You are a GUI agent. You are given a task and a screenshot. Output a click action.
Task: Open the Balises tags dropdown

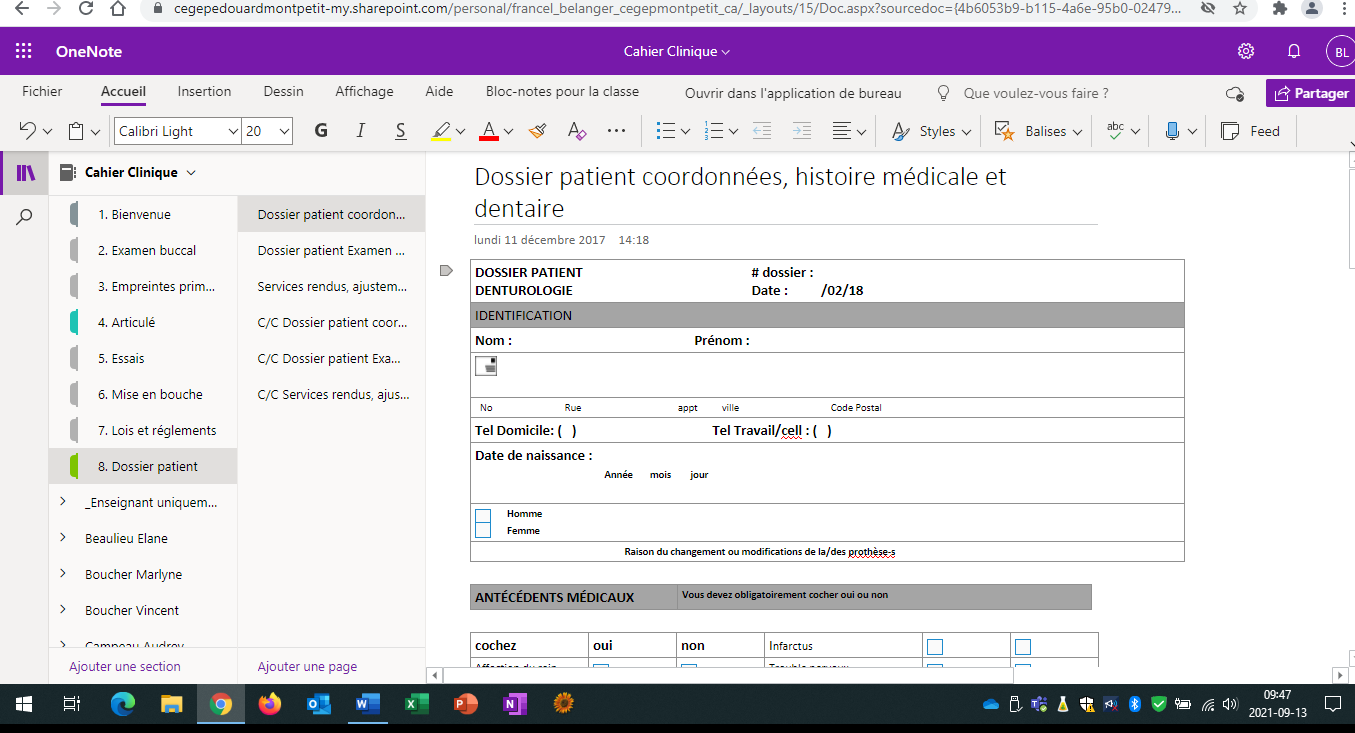point(1040,131)
